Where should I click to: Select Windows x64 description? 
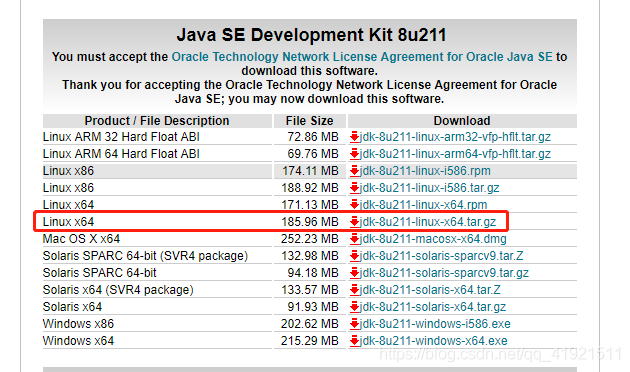click(78, 341)
